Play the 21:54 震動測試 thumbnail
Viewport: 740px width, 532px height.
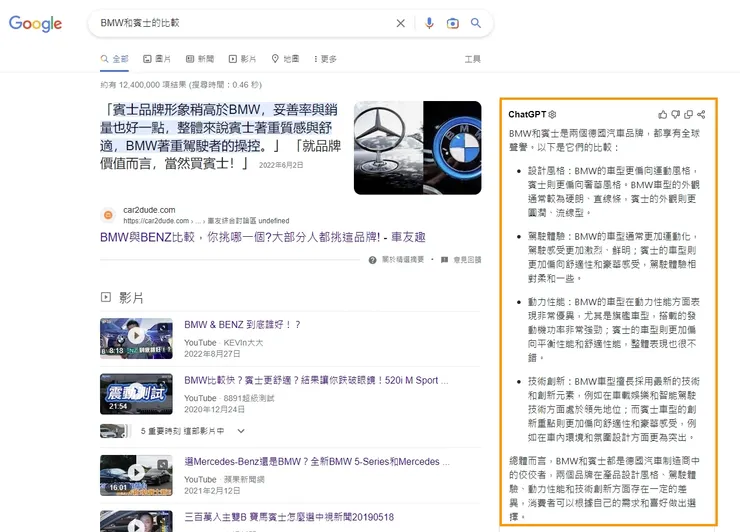pos(136,394)
